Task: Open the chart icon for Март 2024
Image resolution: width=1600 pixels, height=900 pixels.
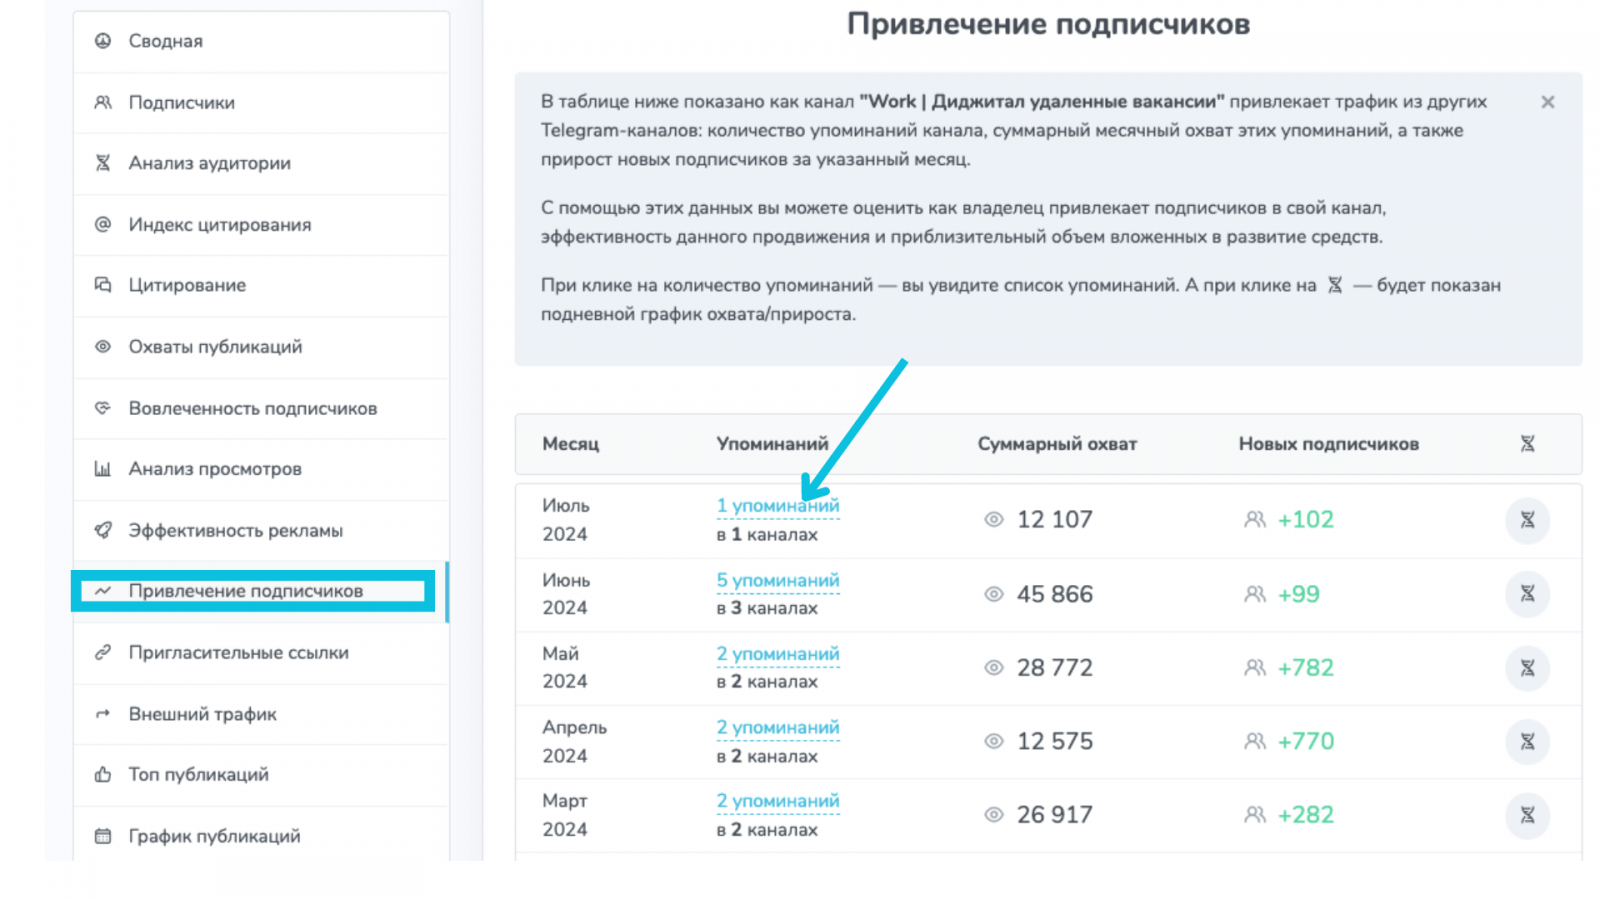Action: [1527, 815]
